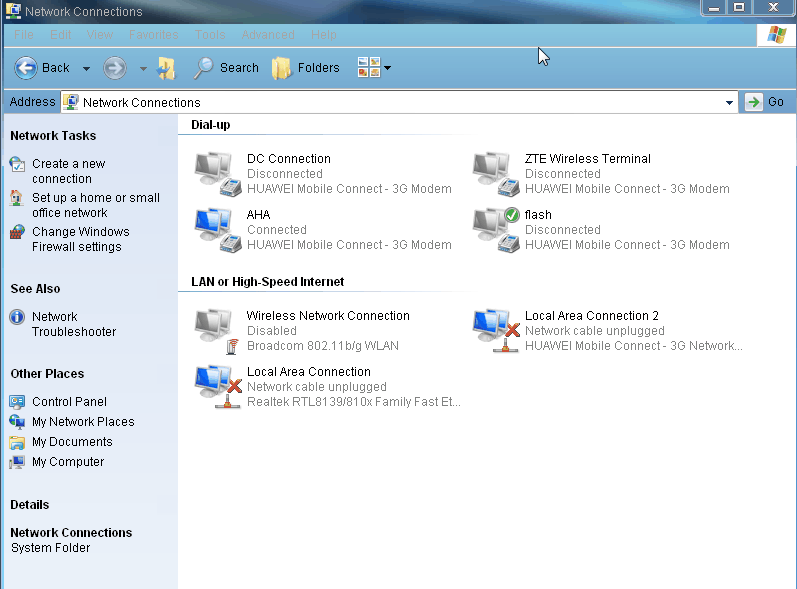Screen dimensions: 797x589
Task: Open the Favorites menu
Action: tap(154, 35)
